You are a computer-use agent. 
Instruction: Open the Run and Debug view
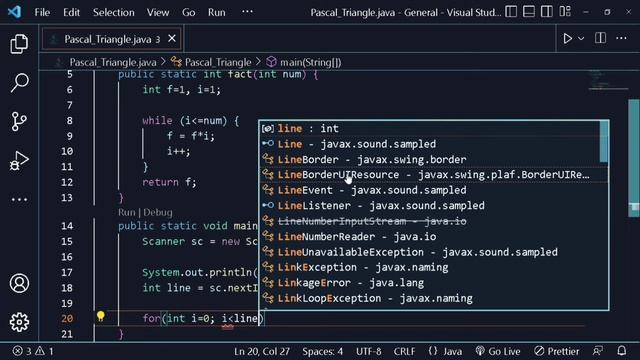(x=19, y=160)
